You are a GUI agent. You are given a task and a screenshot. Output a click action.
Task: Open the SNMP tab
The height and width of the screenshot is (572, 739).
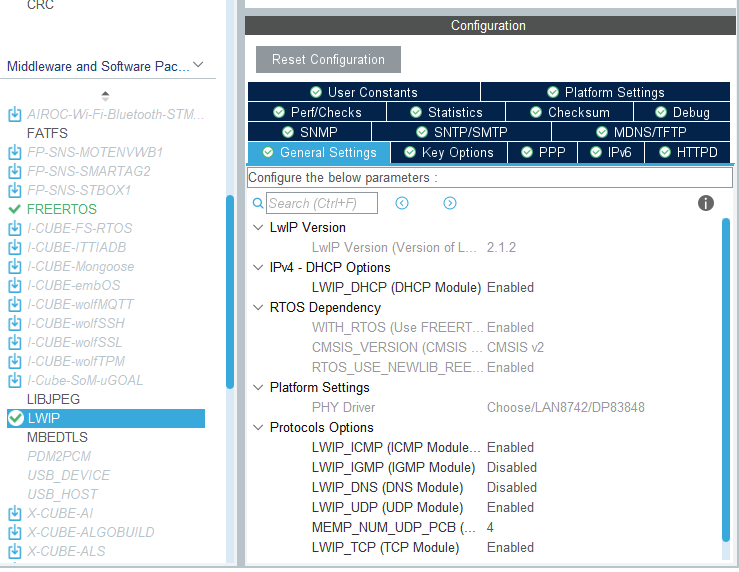point(310,132)
